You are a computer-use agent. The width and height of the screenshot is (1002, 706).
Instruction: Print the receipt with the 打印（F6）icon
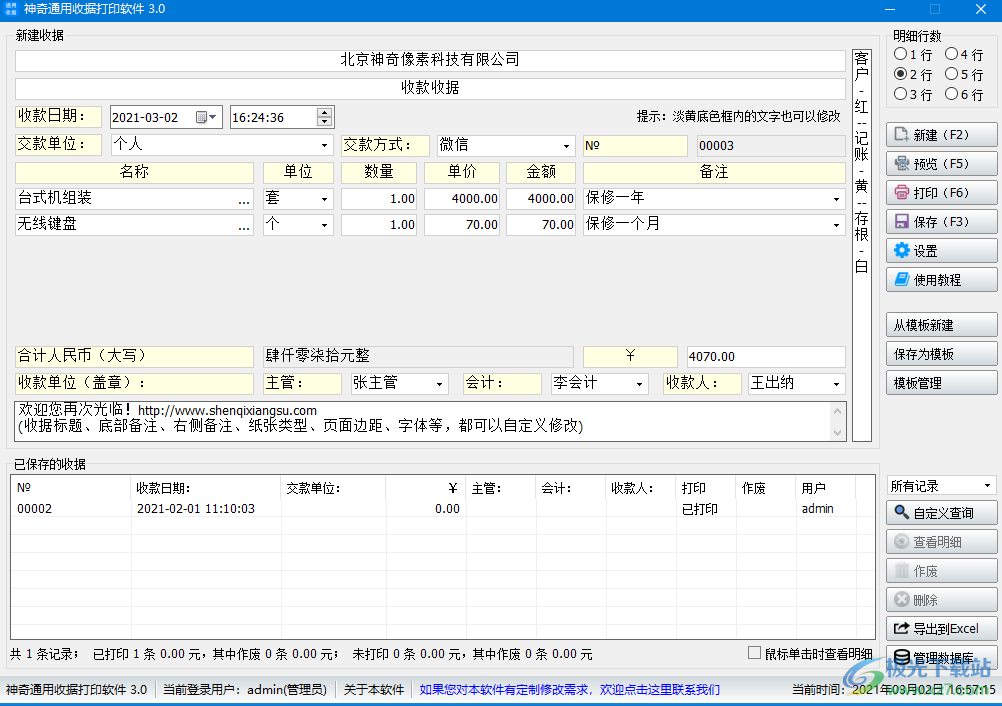(x=941, y=192)
